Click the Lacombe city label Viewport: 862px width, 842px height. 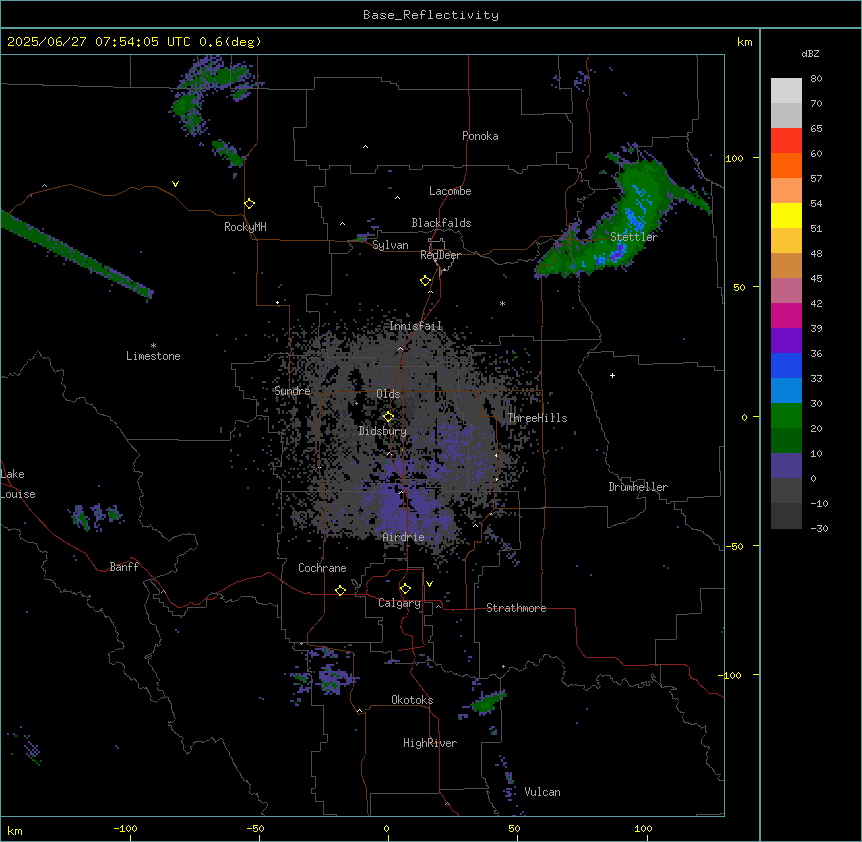pyautogui.click(x=450, y=191)
